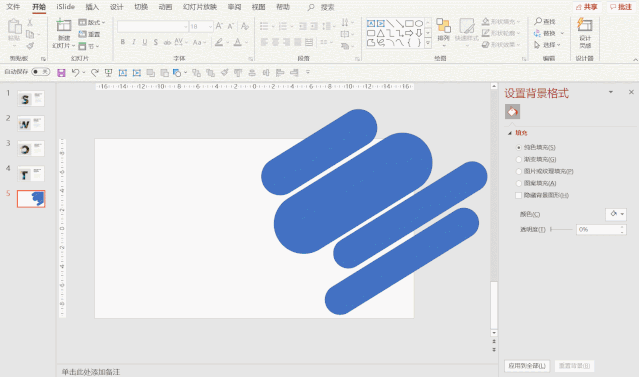This screenshot has width=639, height=377.
Task: Open the Layout (版式) dropdown
Action: point(92,22)
